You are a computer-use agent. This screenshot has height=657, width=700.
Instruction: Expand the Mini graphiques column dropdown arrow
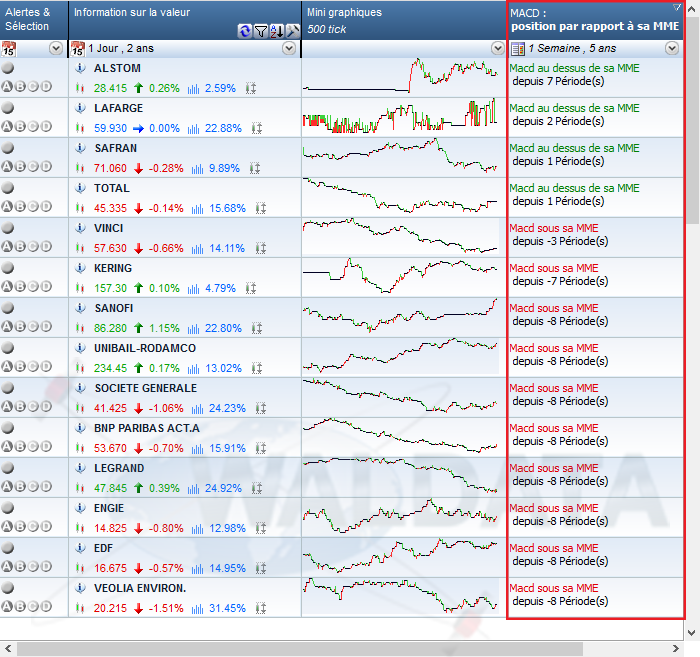click(498, 48)
